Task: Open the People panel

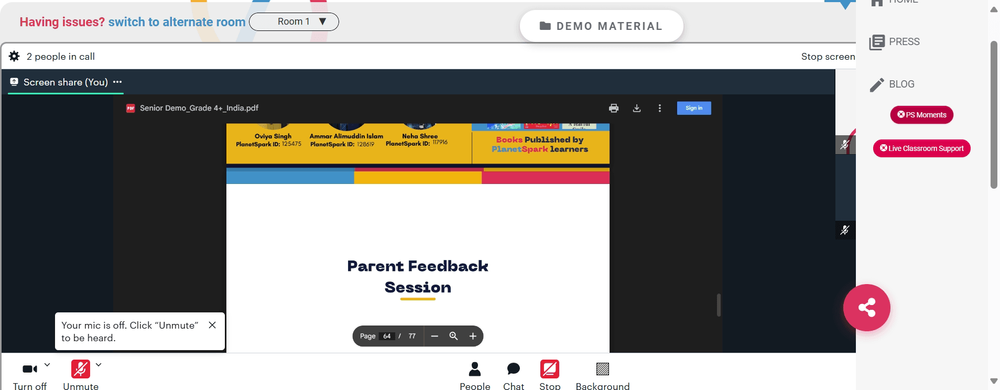Action: [475, 376]
